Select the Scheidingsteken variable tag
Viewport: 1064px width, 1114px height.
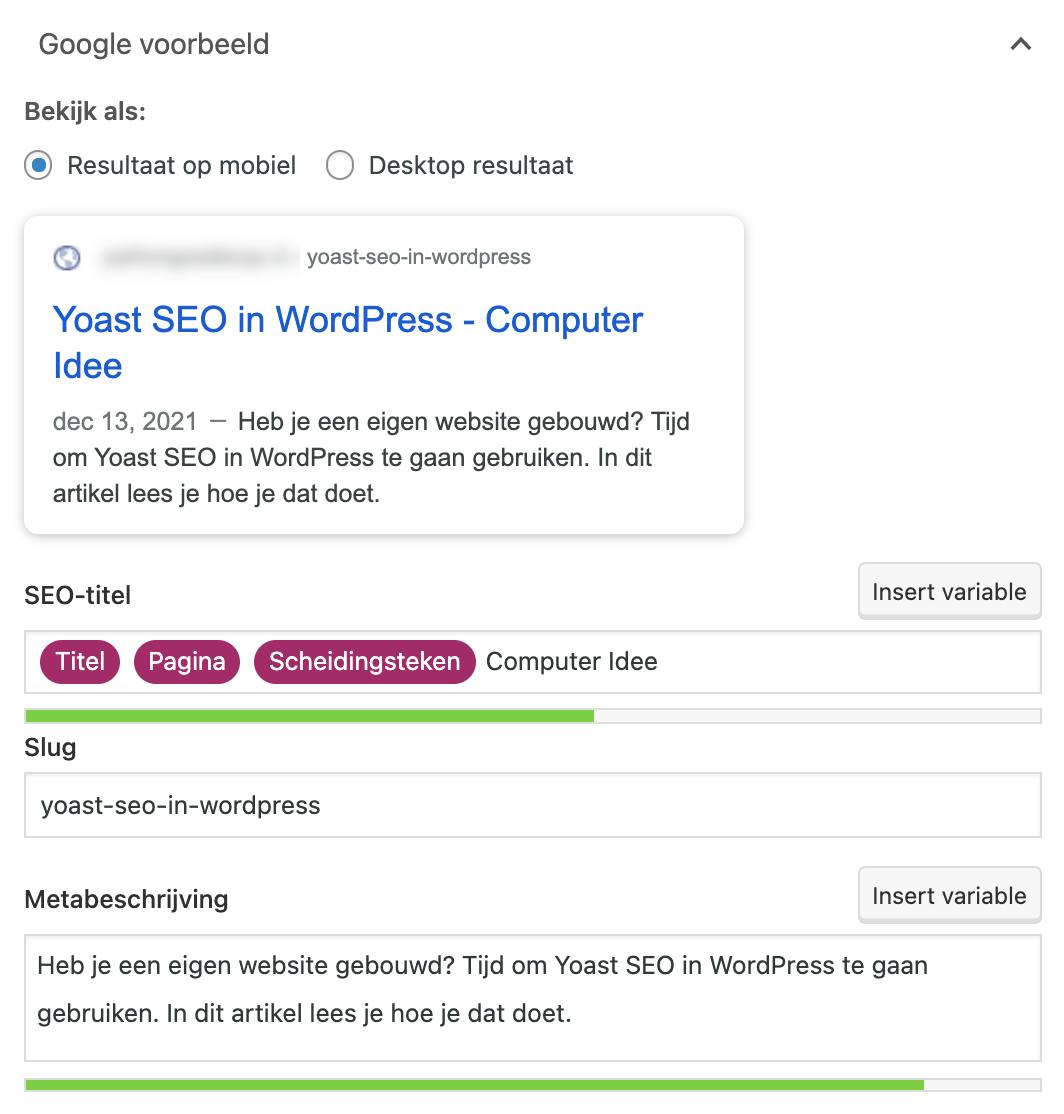coord(364,662)
